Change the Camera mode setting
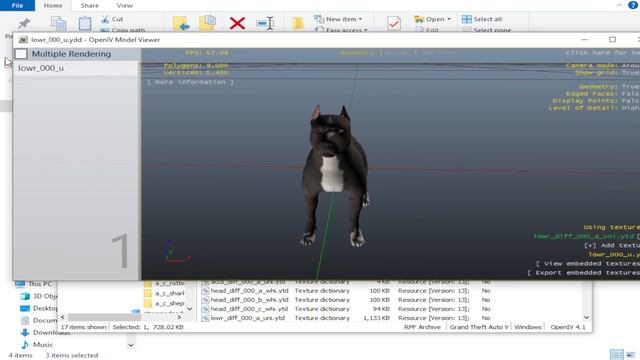The width and height of the screenshot is (640, 360). click(x=602, y=65)
